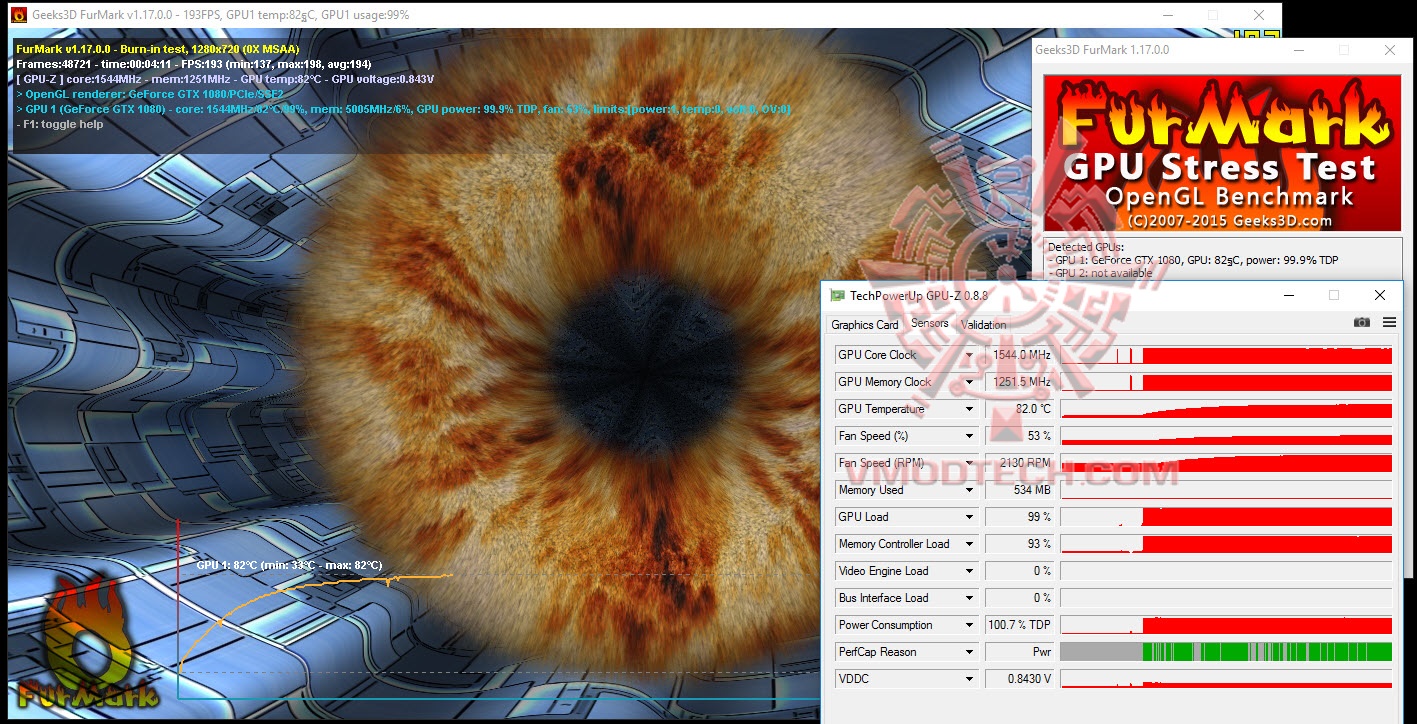Select the 82.0 °C temperature reading
The height and width of the screenshot is (724, 1417).
pyautogui.click(x=1020, y=409)
